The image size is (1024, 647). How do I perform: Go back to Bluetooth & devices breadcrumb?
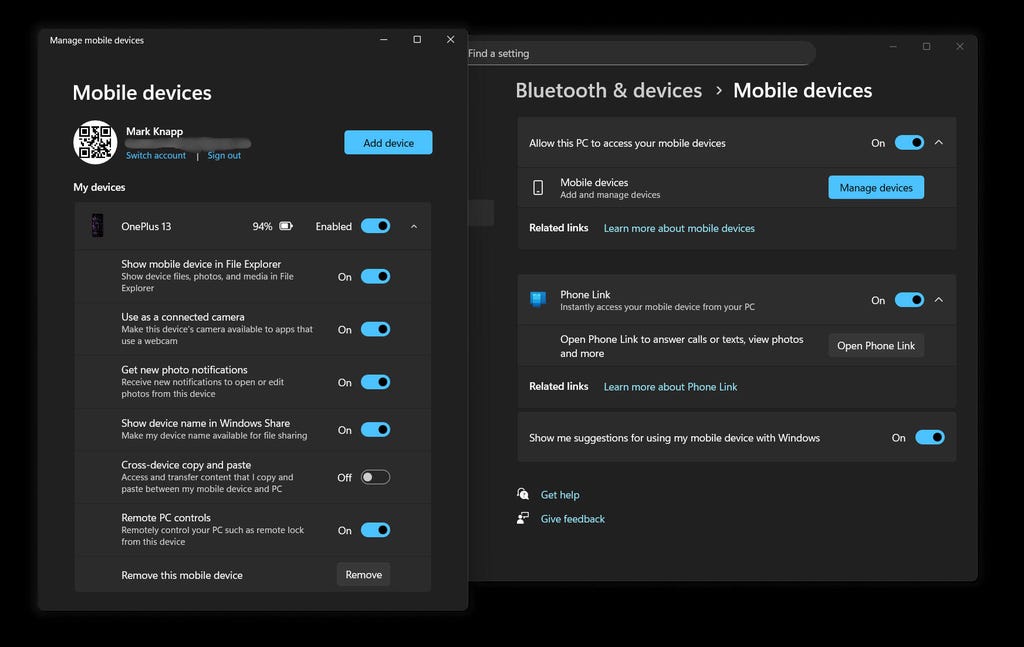(x=608, y=91)
